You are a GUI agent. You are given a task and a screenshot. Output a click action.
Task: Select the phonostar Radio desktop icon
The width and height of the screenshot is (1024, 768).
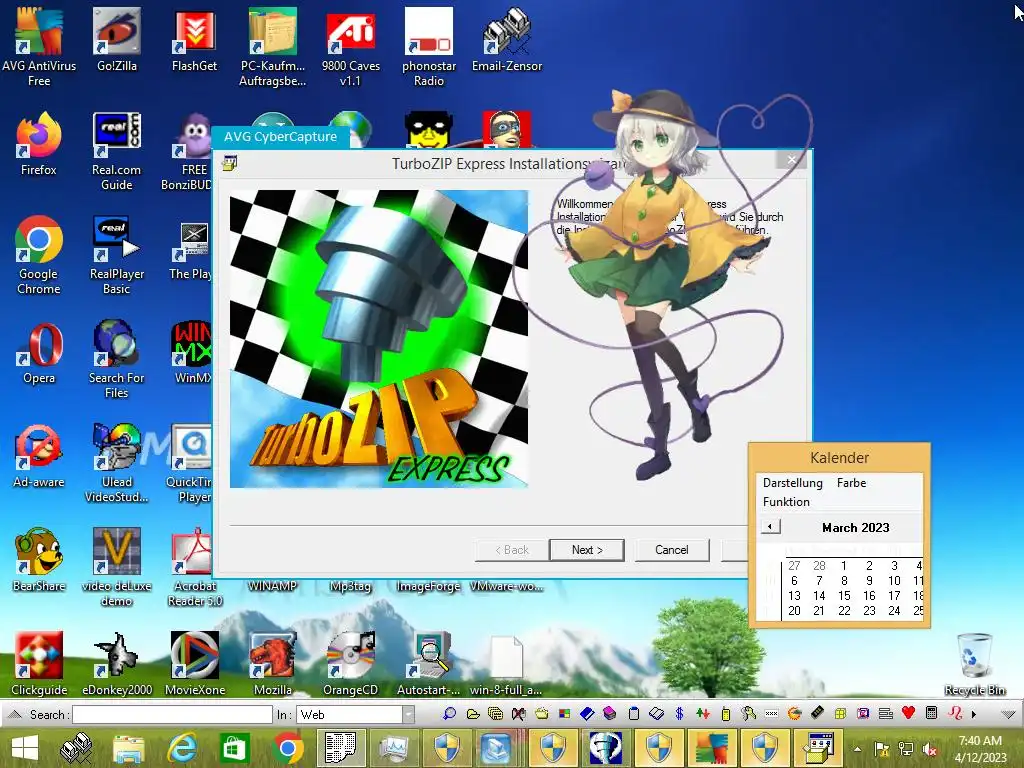[428, 47]
